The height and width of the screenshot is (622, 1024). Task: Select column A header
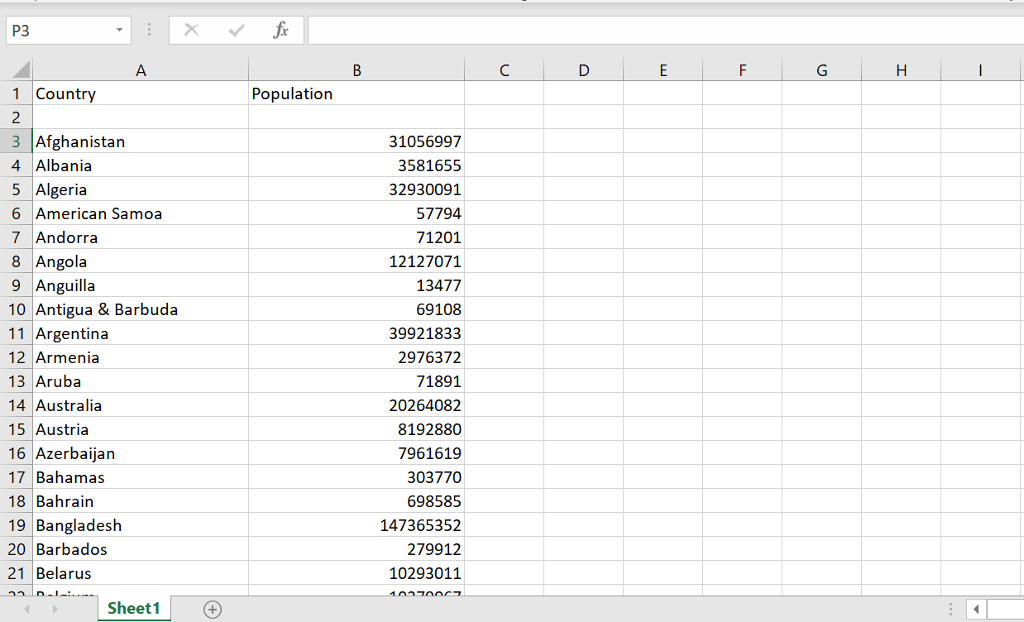pos(140,70)
